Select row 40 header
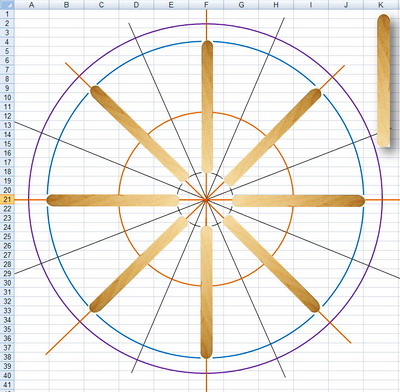Viewport: 400px width, 392px height. pyautogui.click(x=7, y=375)
